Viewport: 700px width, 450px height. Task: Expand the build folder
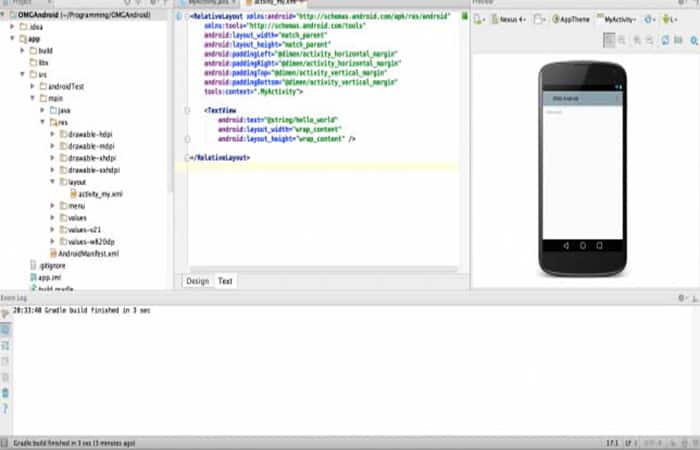click(x=22, y=50)
